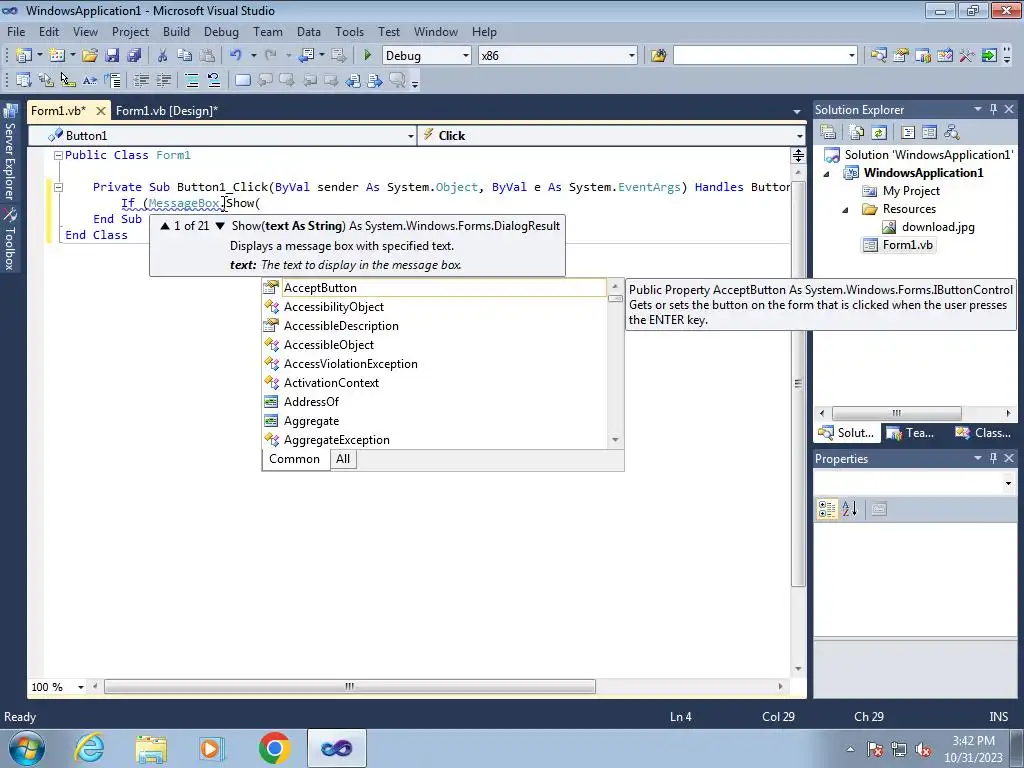Viewport: 1024px width, 768px height.
Task: Click the Comment Out Selected Lines icon
Action: [191, 80]
